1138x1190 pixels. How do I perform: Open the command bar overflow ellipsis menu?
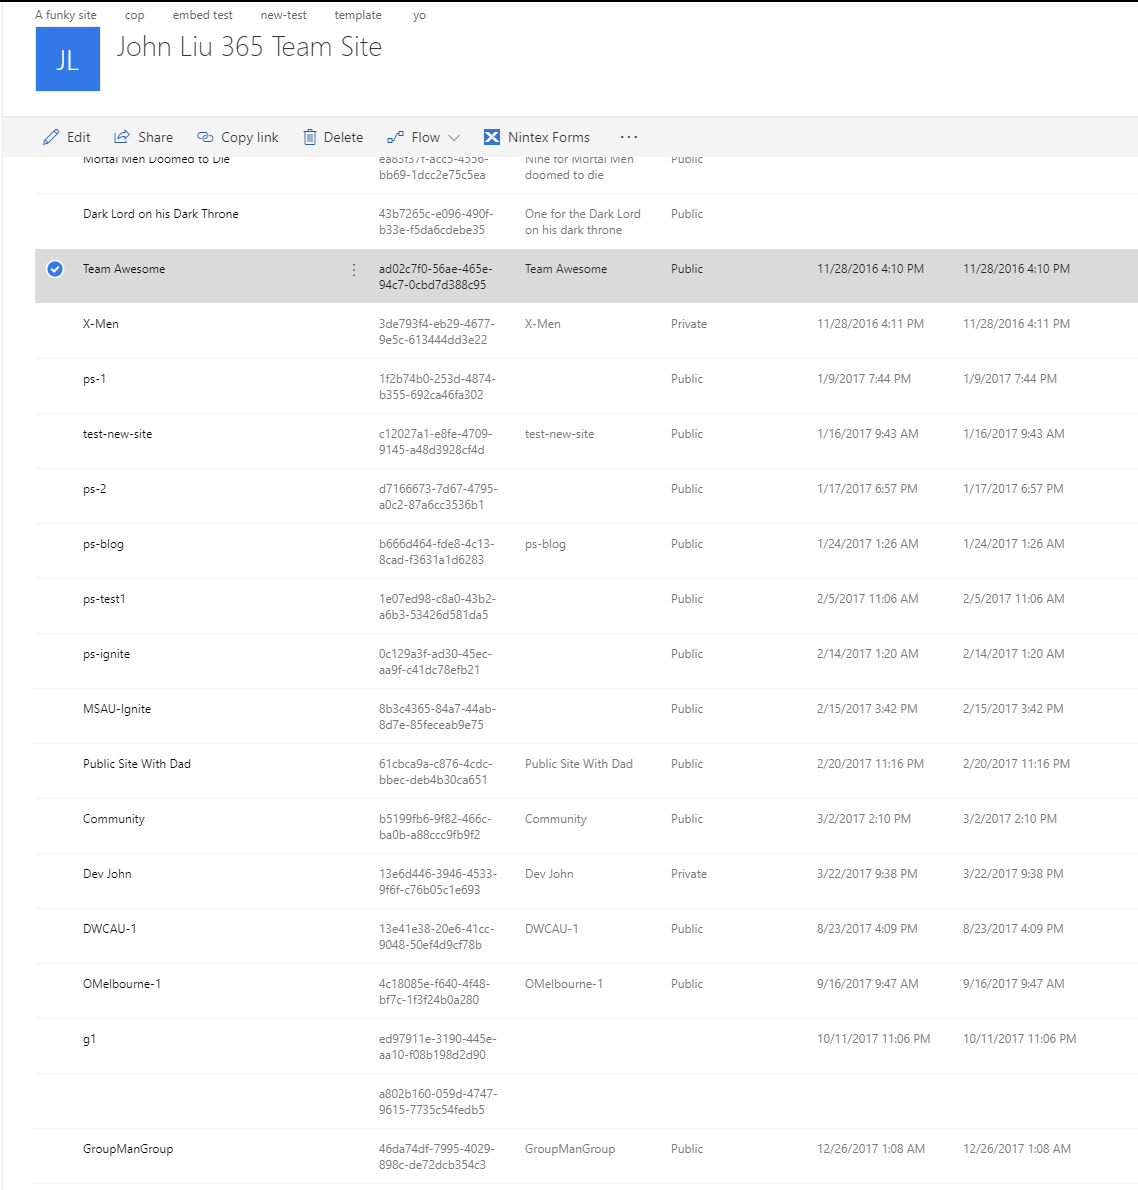click(628, 137)
